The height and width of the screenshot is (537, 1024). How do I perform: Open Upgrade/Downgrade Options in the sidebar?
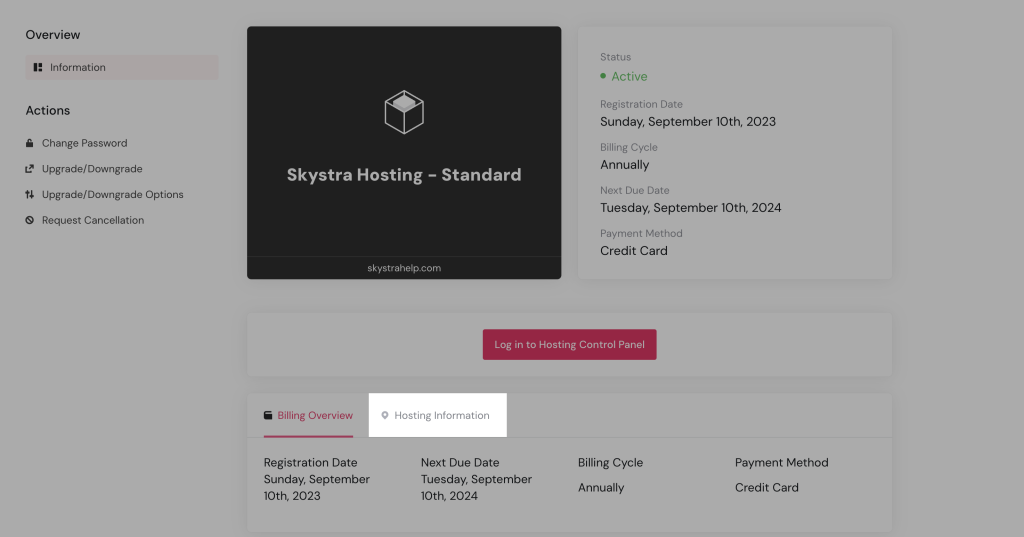[112, 195]
